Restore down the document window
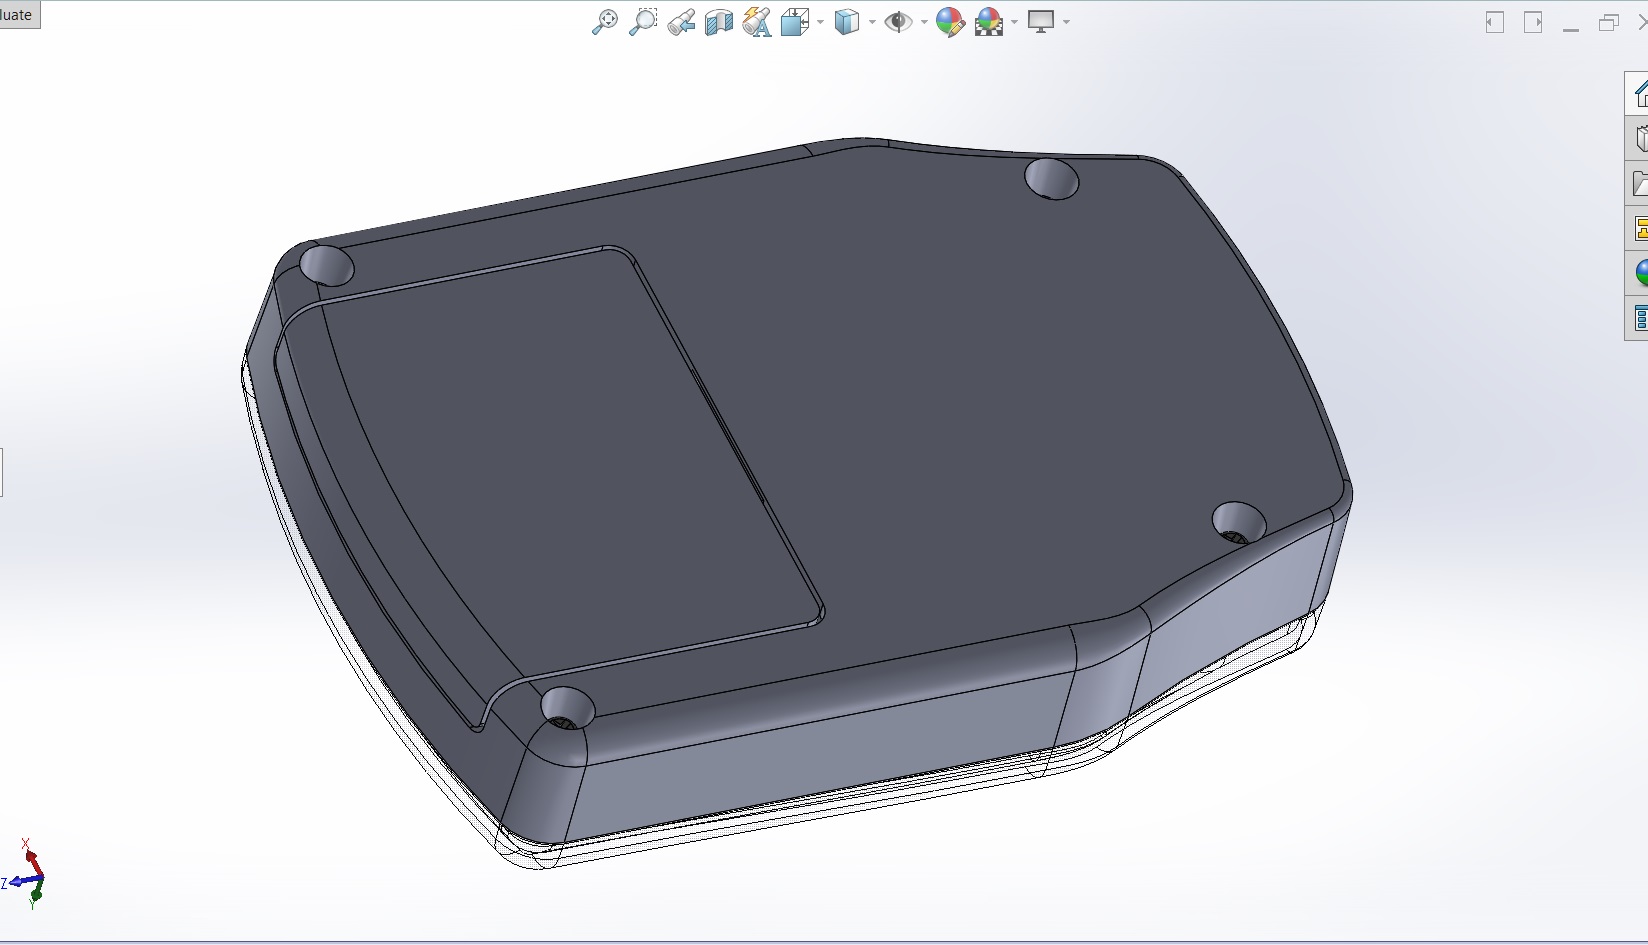Screen dimensions: 1648x945 point(1608,22)
